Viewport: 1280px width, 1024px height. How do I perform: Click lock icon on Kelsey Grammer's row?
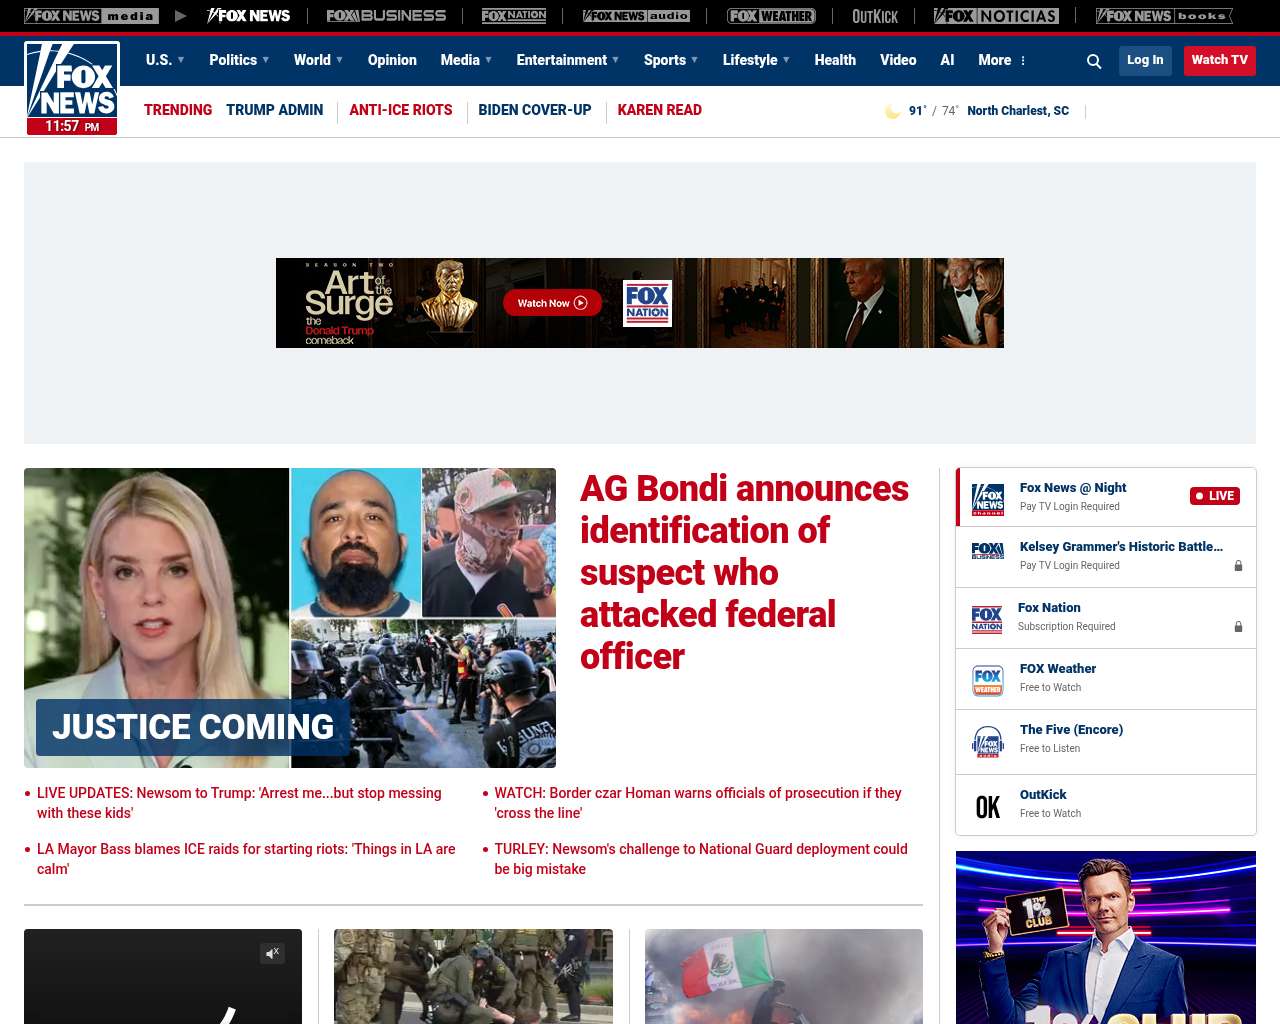tap(1238, 566)
